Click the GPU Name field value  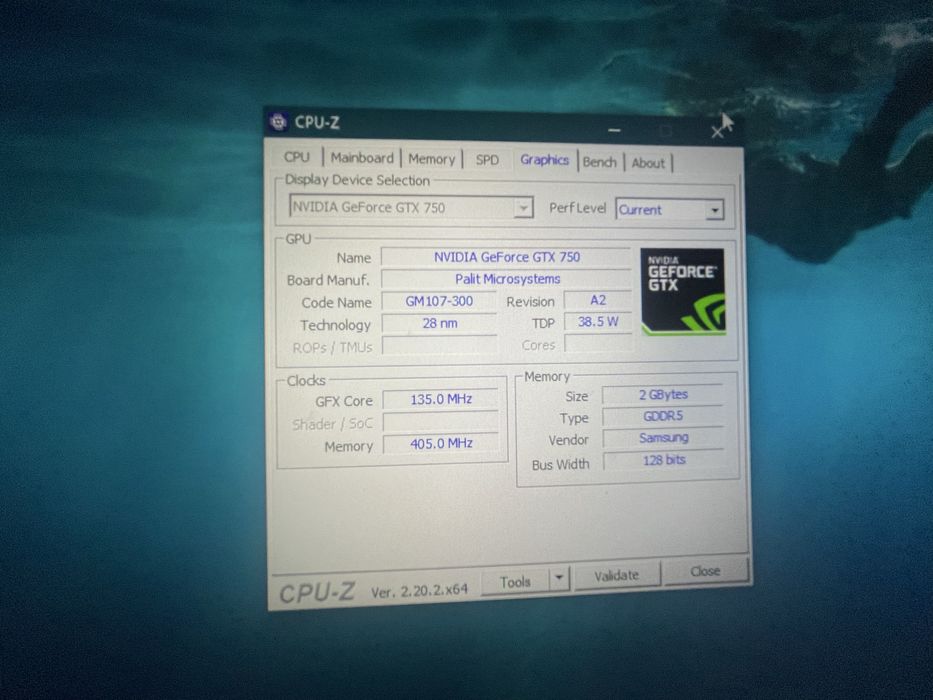[x=506, y=257]
